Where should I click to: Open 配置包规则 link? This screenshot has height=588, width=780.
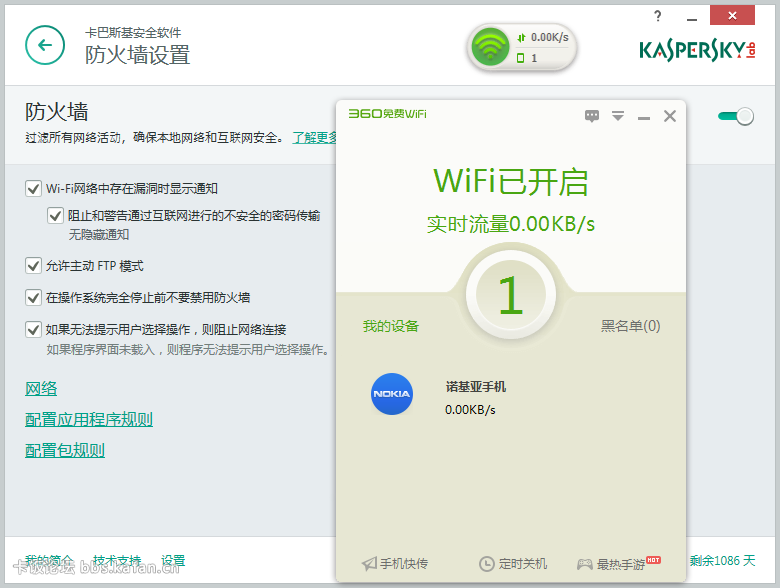coord(65,450)
